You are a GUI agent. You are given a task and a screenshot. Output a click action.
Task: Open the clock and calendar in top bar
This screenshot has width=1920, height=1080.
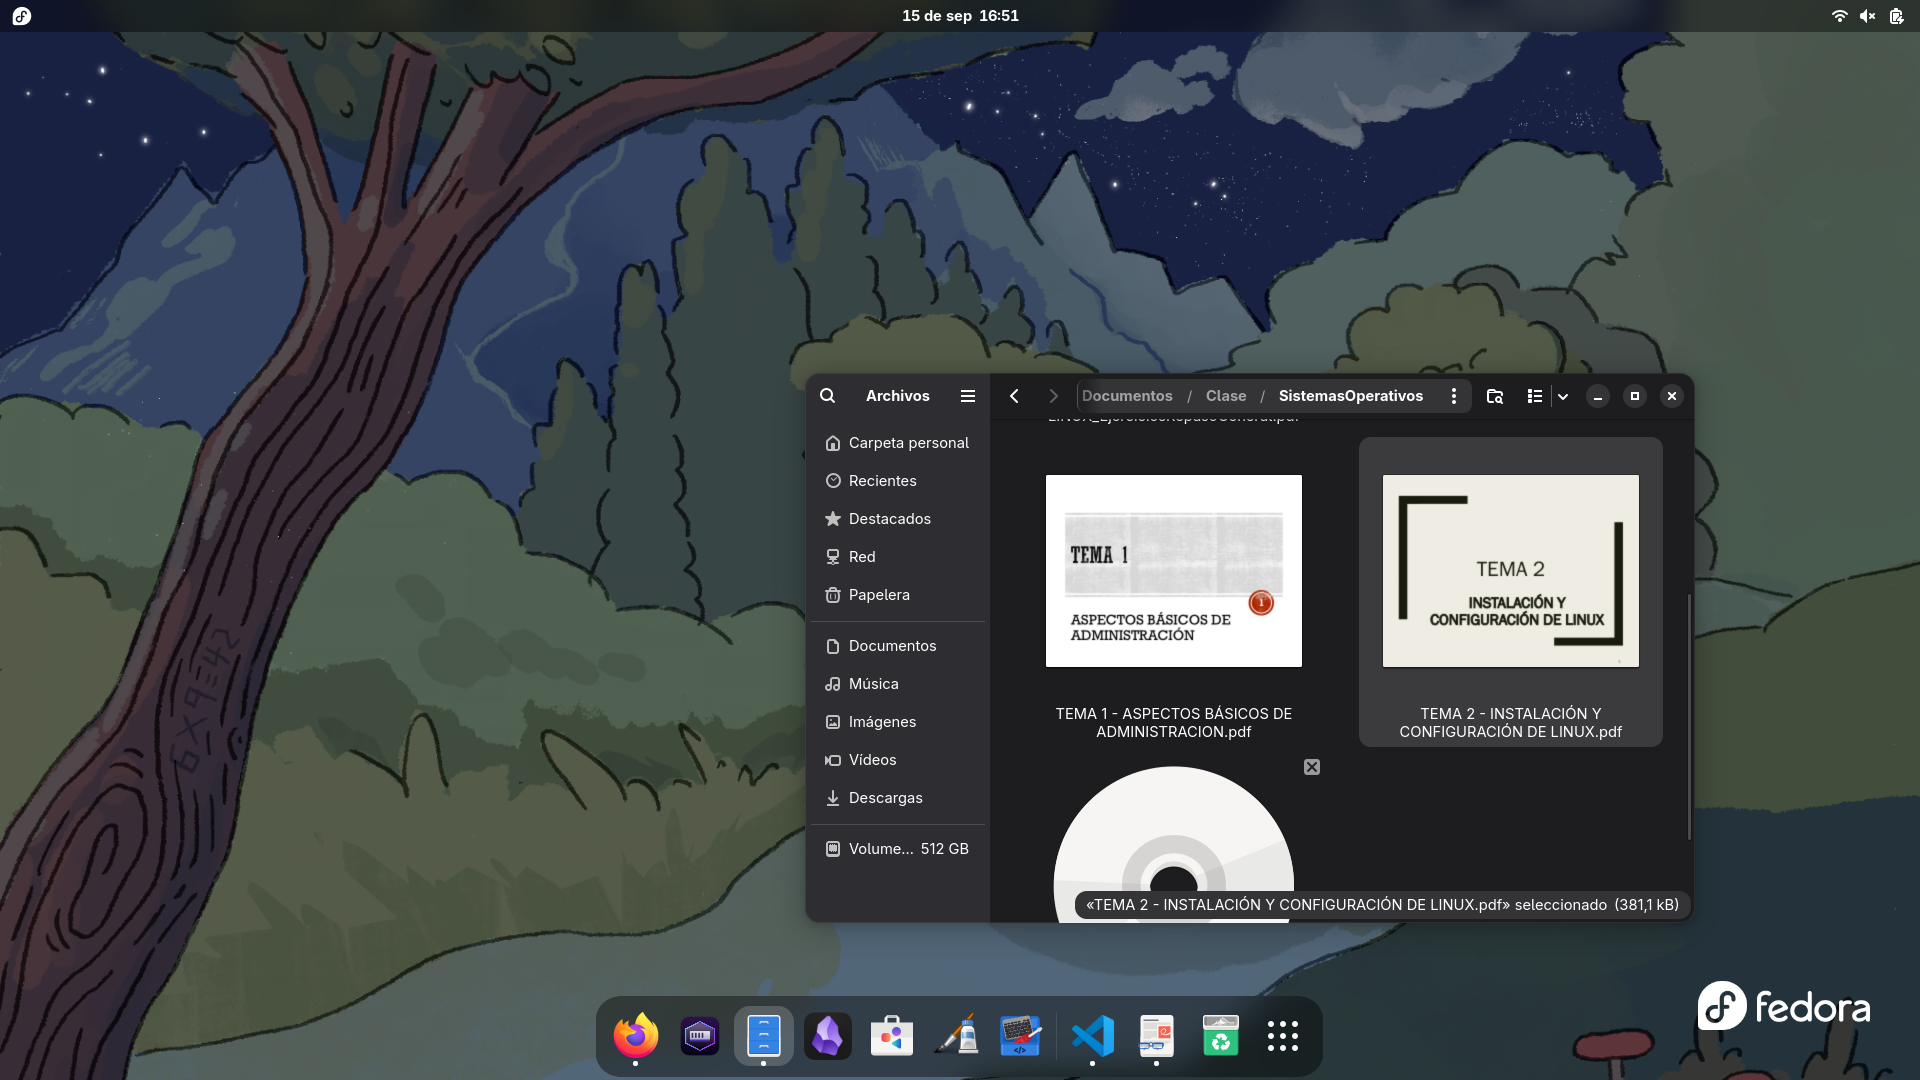click(x=960, y=16)
